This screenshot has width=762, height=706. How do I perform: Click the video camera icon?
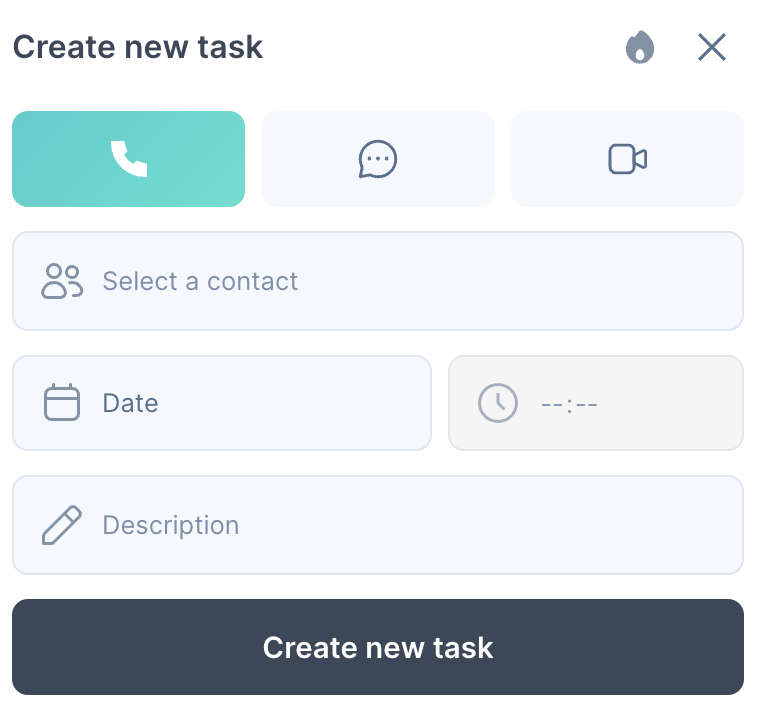[x=627, y=159]
